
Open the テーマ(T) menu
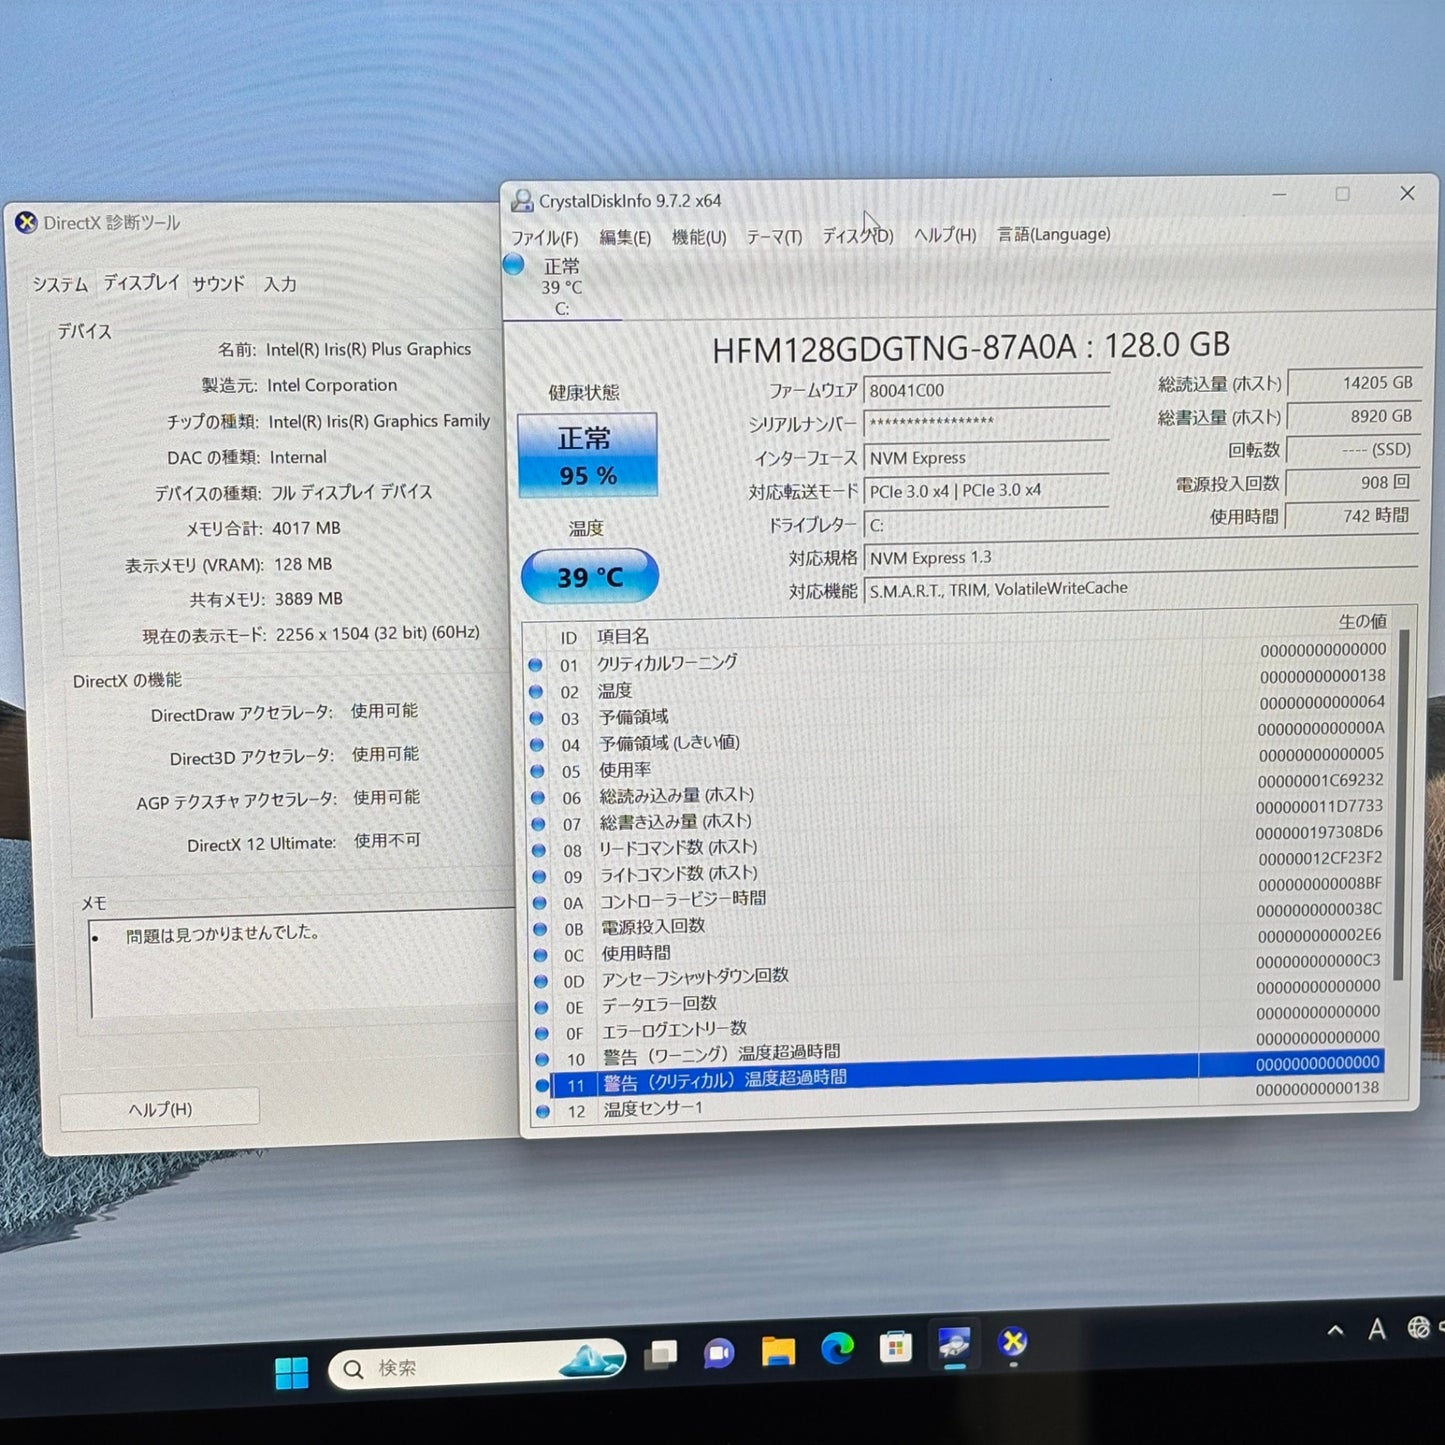click(x=774, y=236)
